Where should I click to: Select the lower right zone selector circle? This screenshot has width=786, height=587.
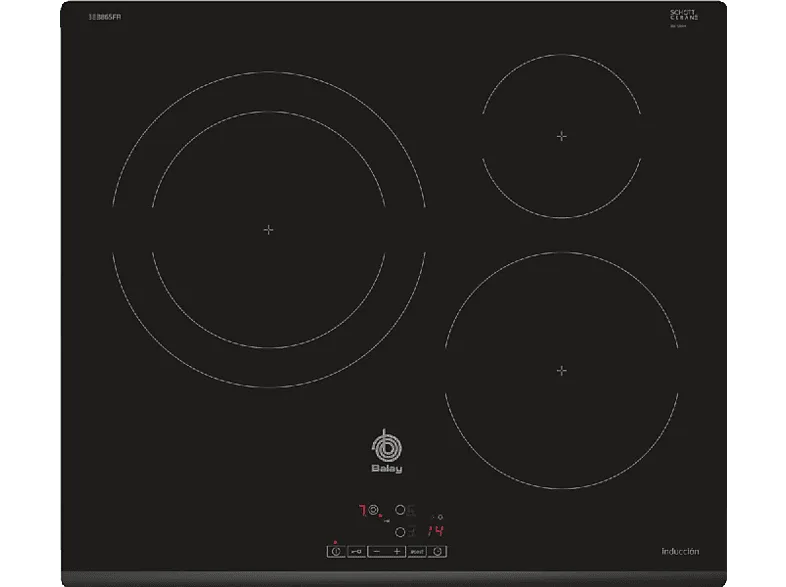tap(400, 532)
